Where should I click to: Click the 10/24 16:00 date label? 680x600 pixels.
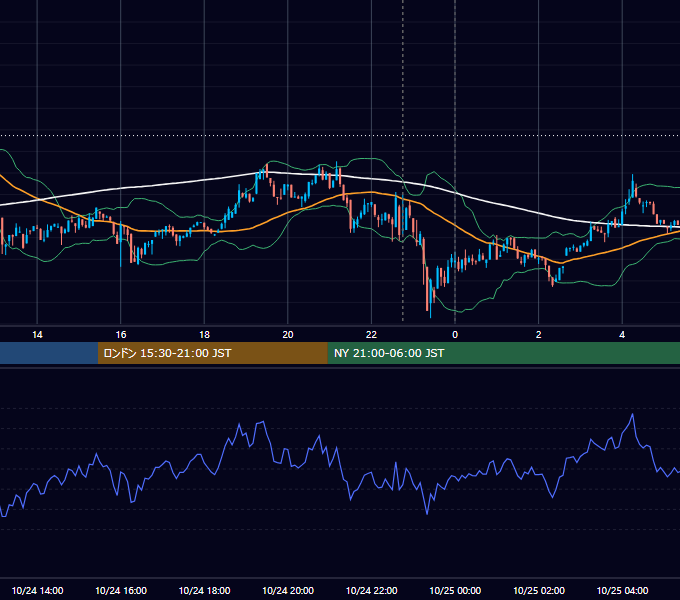click(121, 590)
